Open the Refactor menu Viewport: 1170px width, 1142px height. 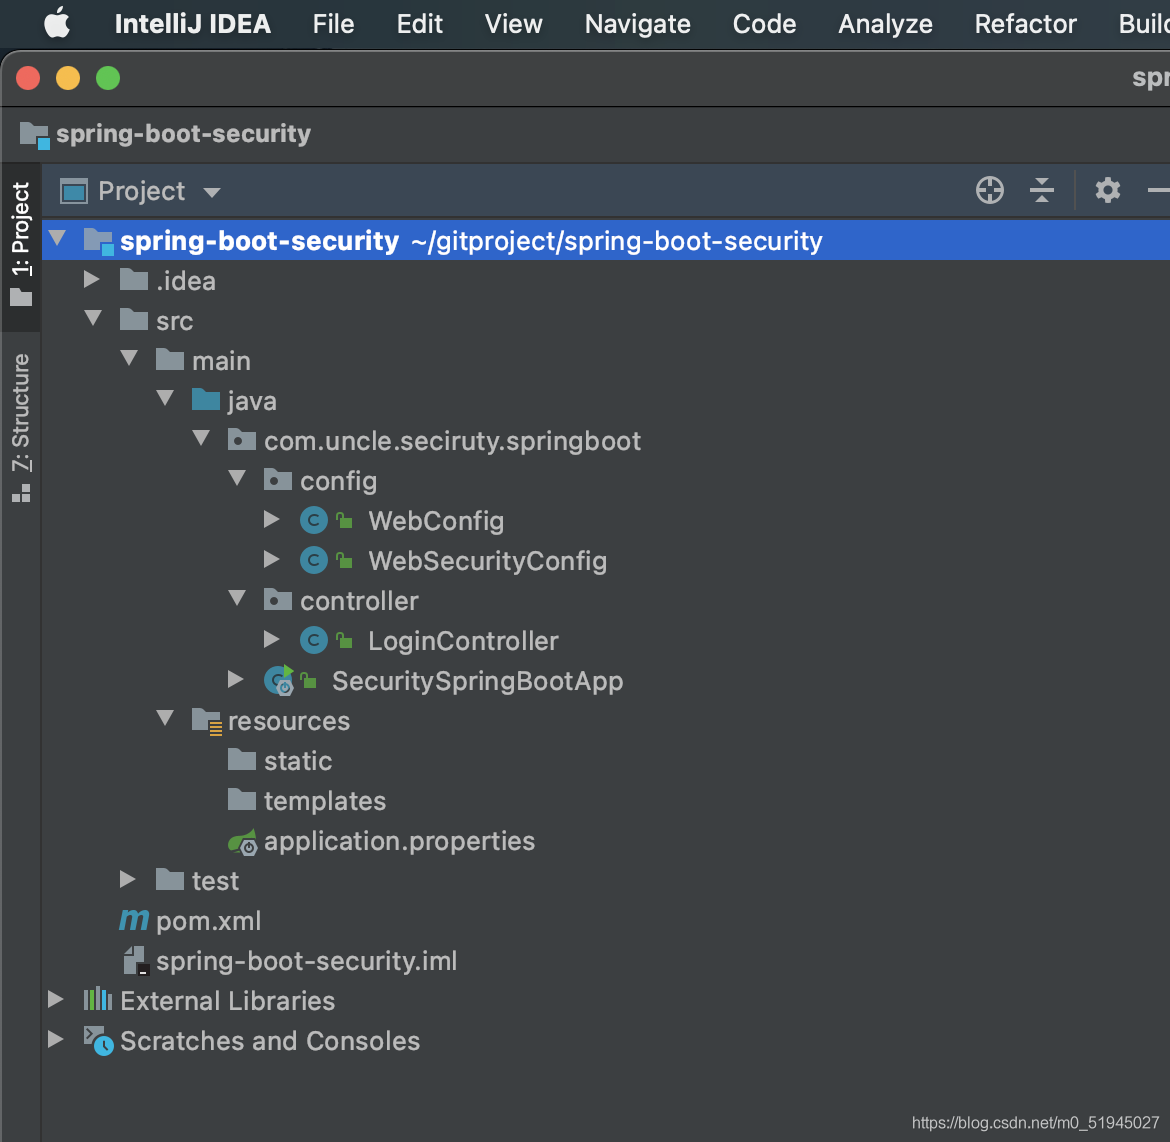tap(1025, 24)
